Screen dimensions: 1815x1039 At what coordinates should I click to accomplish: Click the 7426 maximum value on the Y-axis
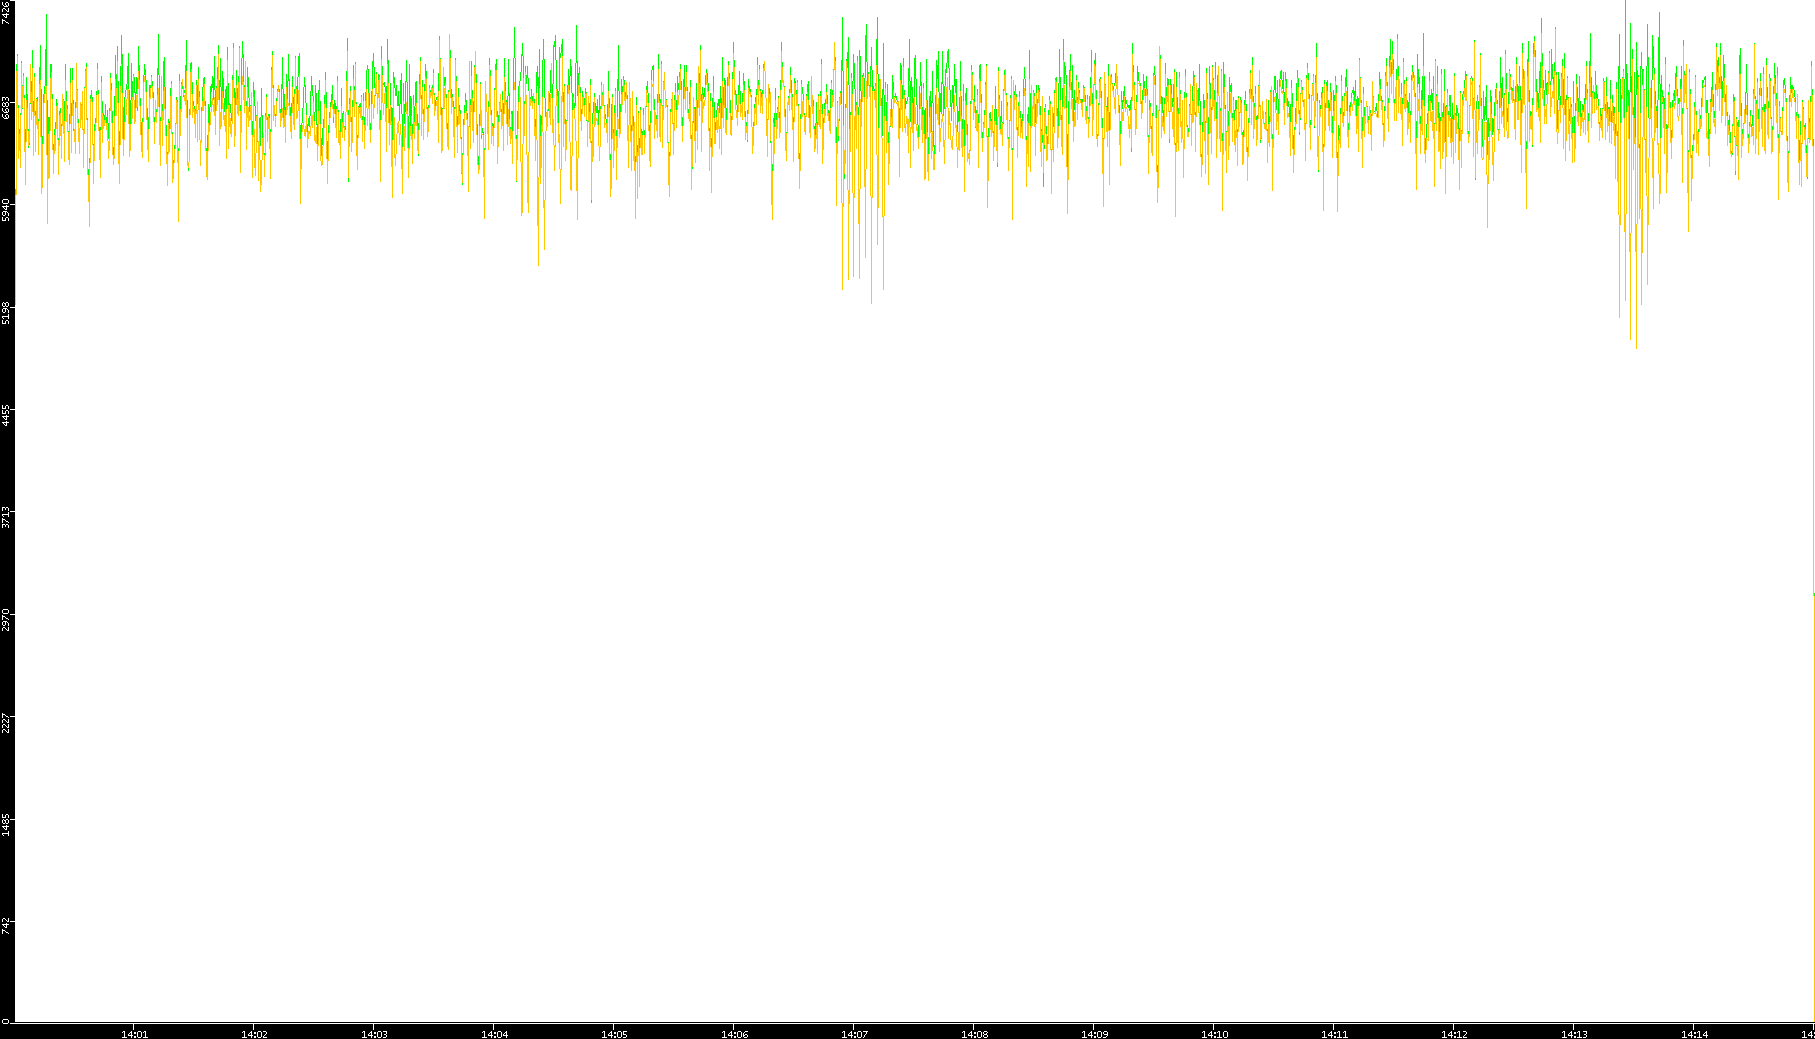pyautogui.click(x=6, y=13)
